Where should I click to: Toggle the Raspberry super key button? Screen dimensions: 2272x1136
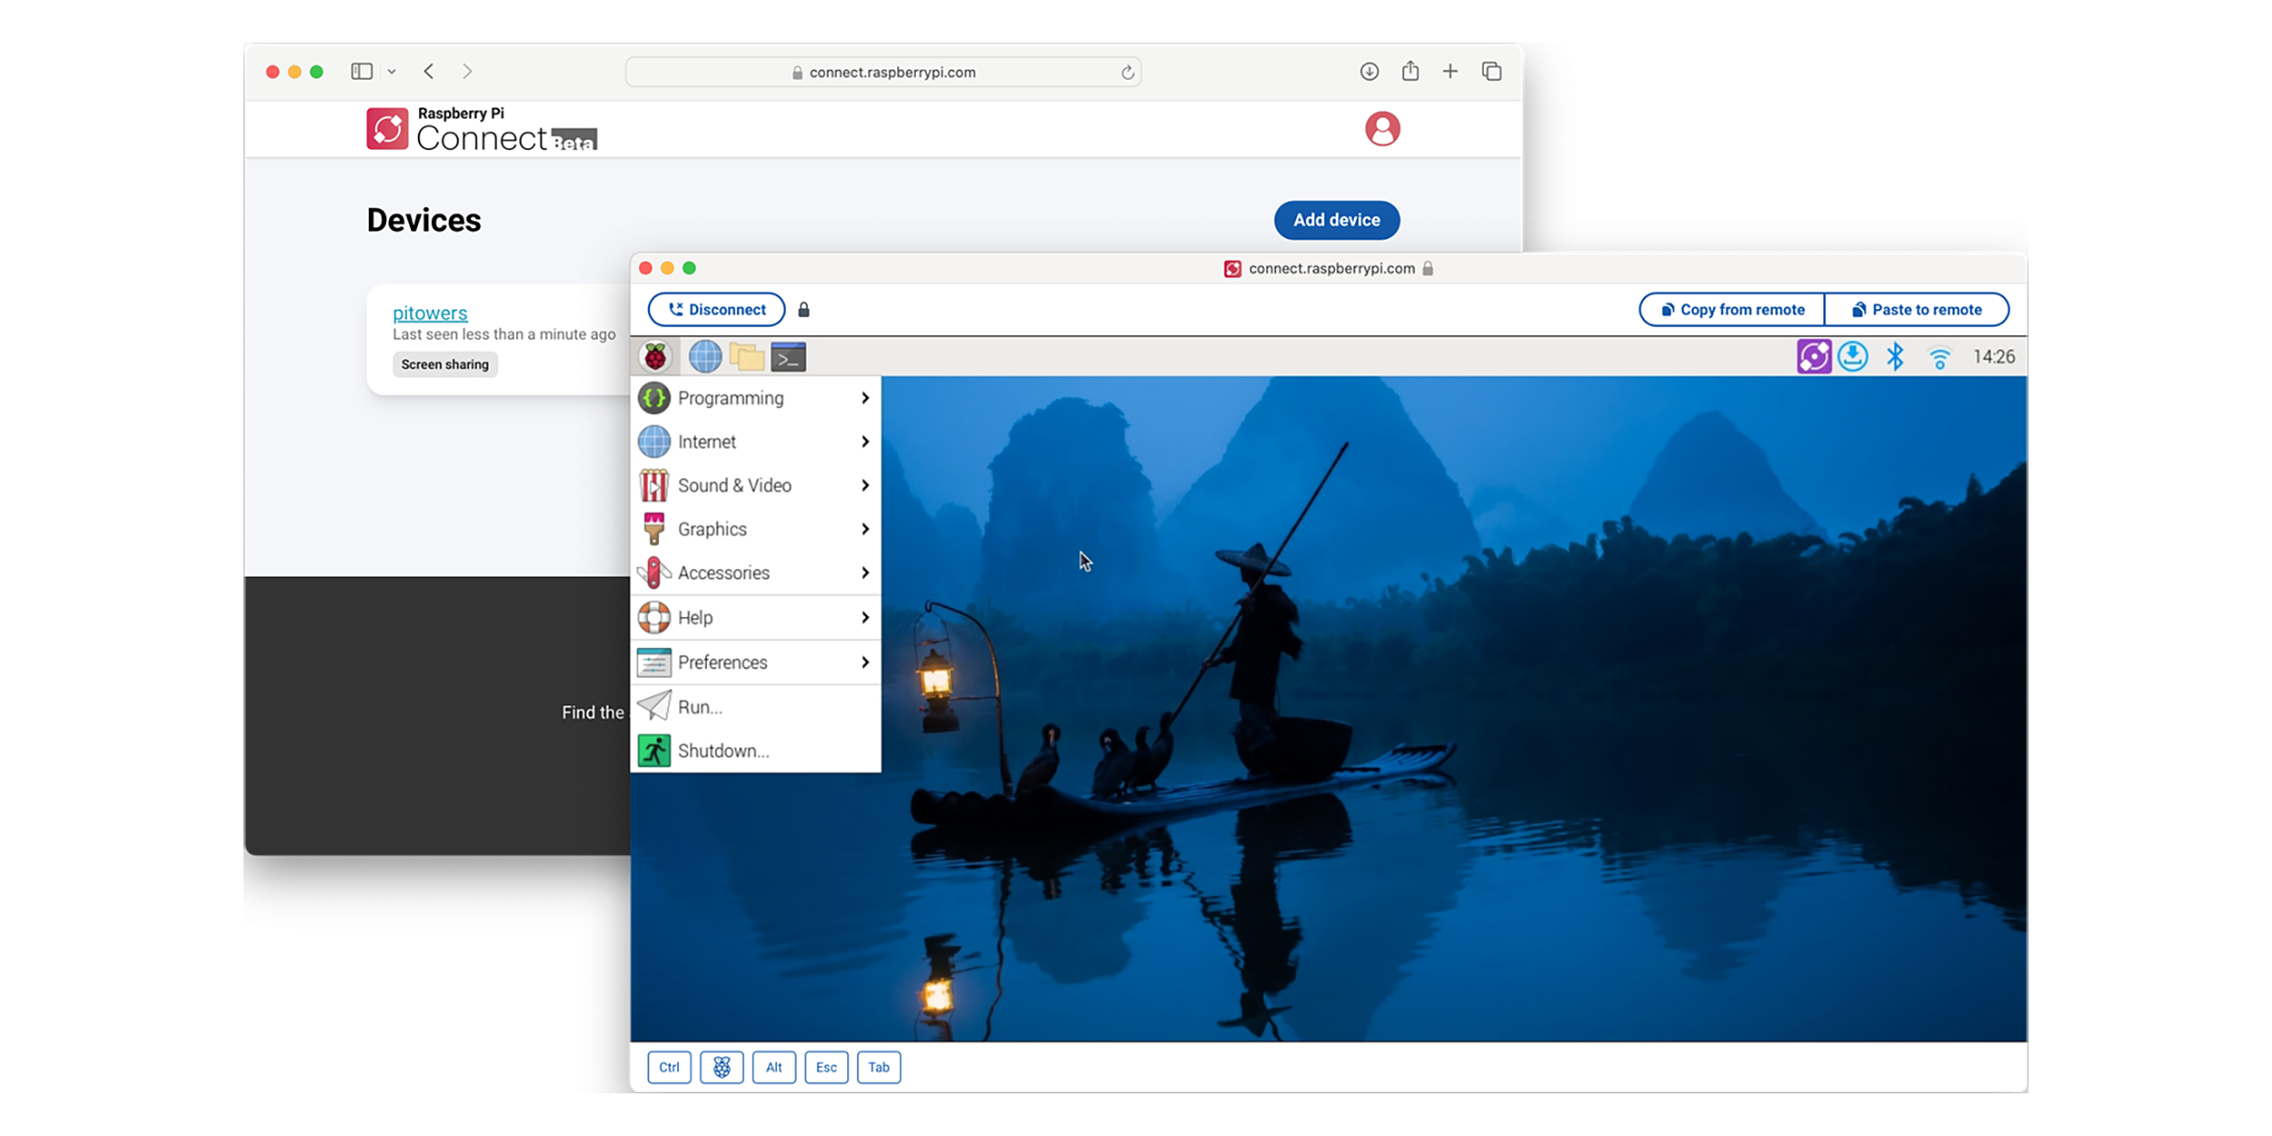[x=721, y=1067]
